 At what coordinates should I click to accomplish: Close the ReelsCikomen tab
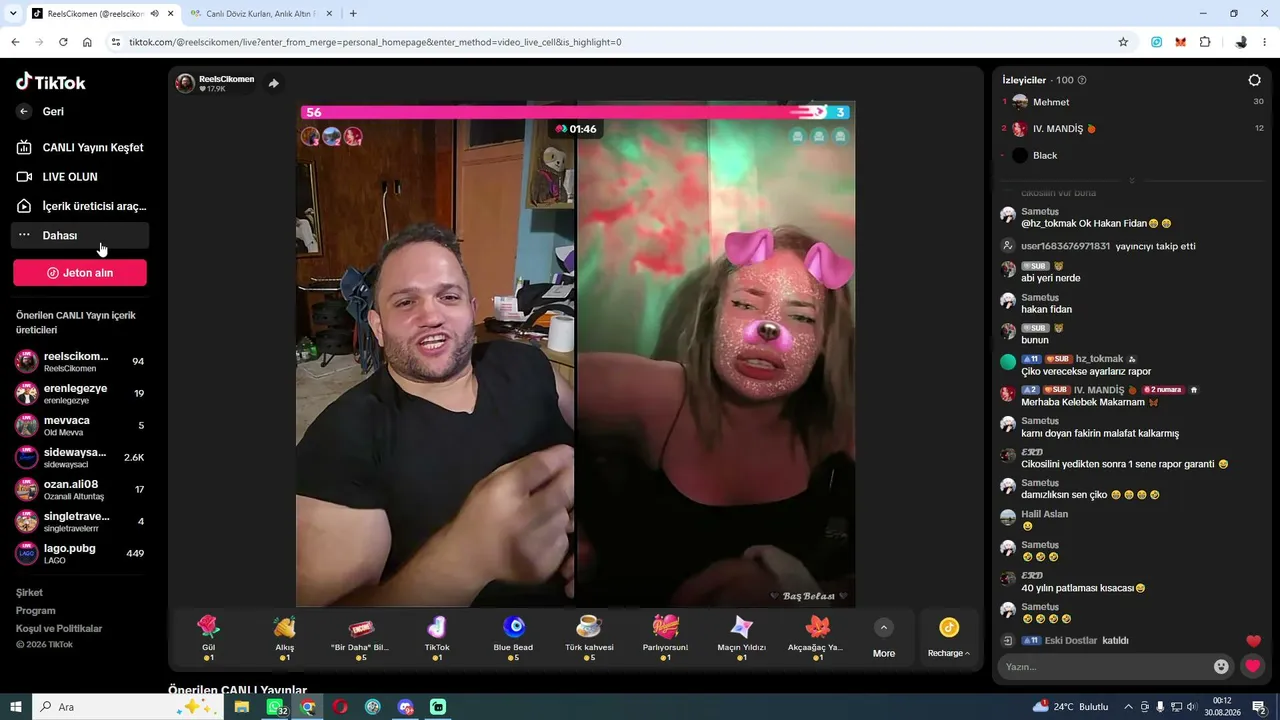pyautogui.click(x=171, y=14)
